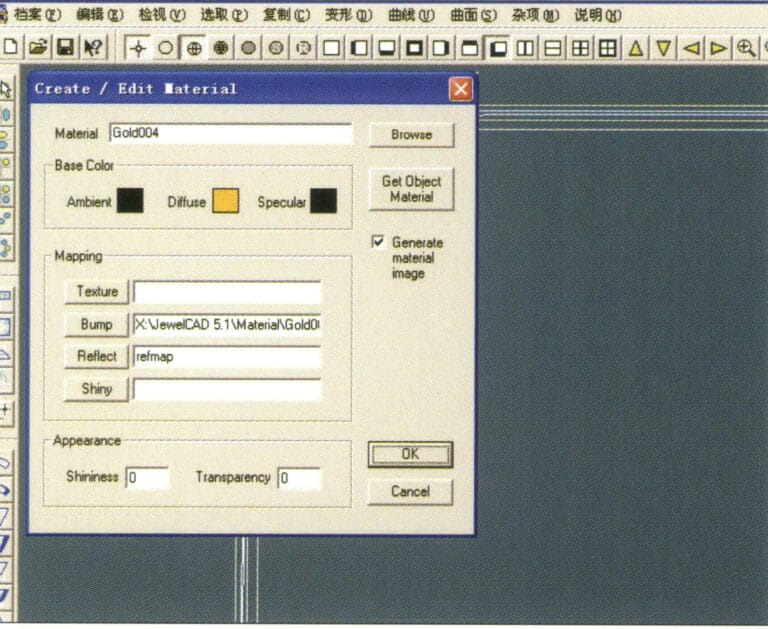The image size is (768, 629).
Task: Create a new file from the toolbar
Action: coord(11,48)
